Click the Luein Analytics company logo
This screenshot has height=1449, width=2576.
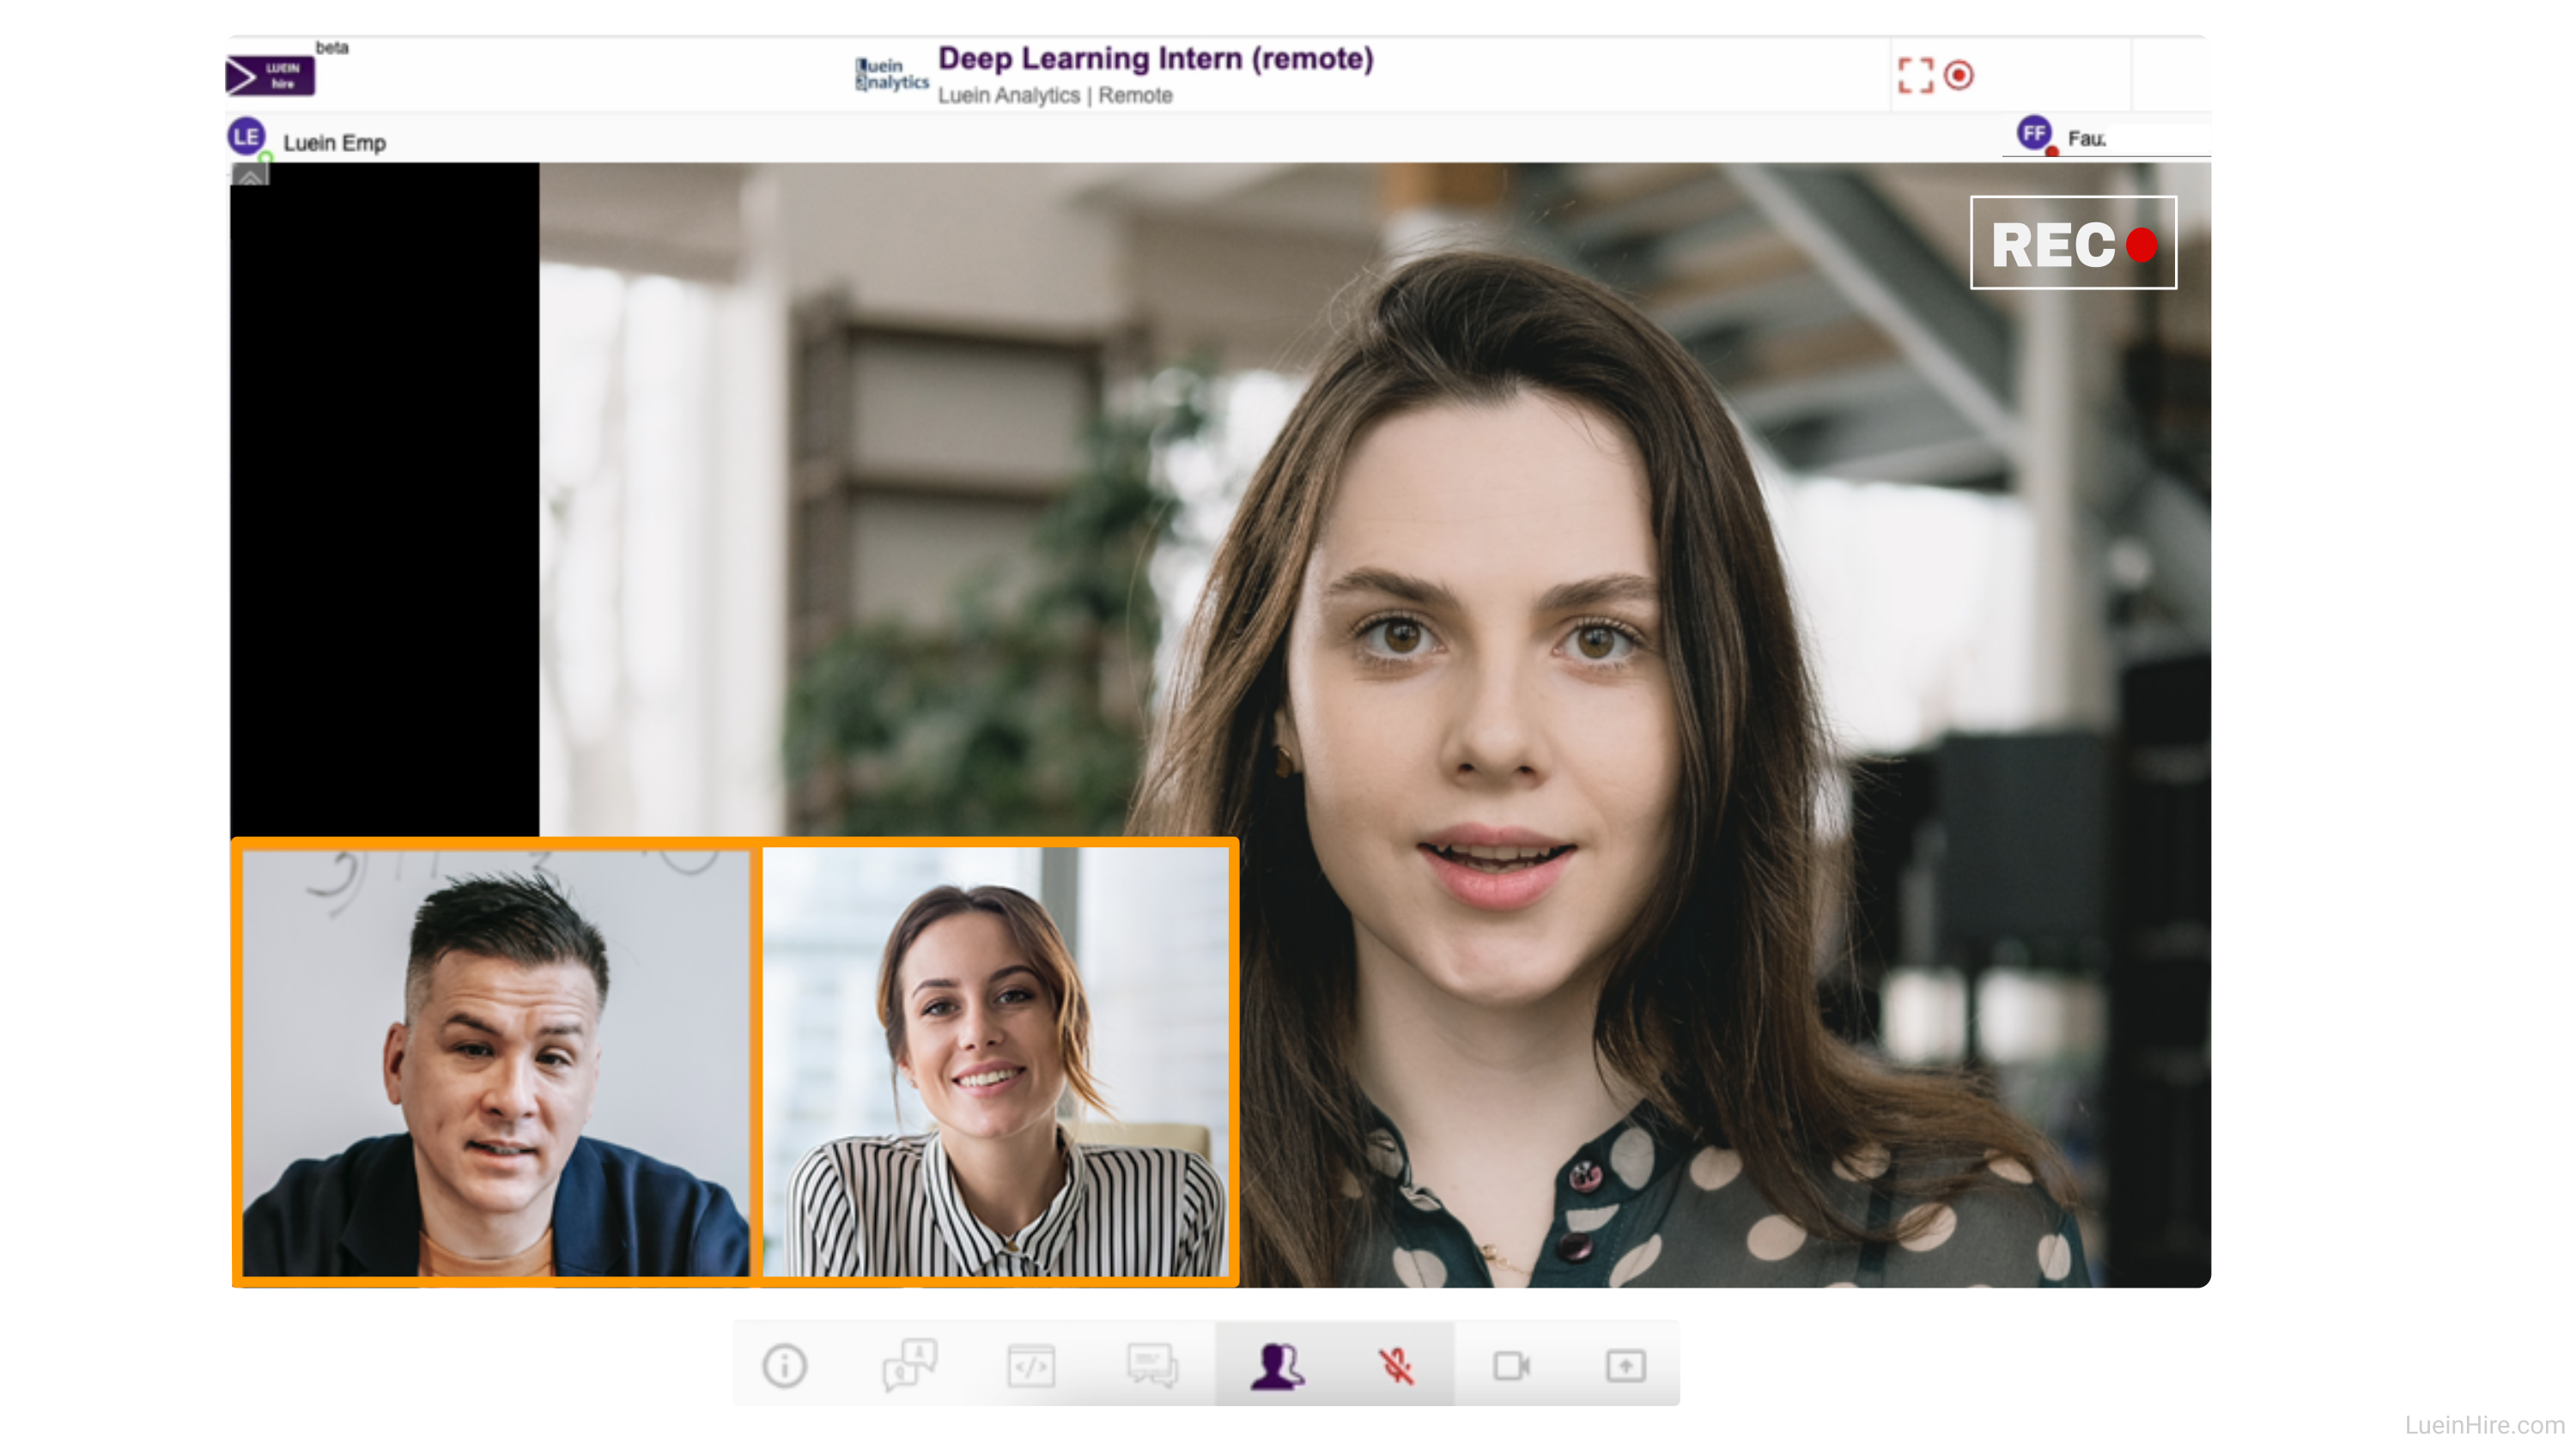point(891,75)
